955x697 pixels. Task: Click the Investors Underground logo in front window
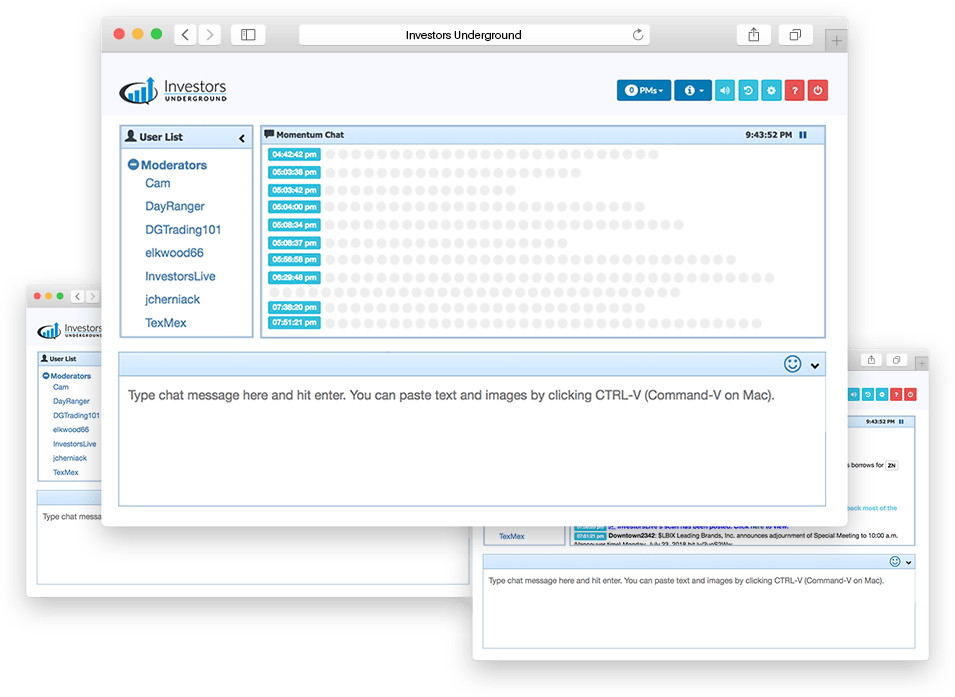pyautogui.click(x=173, y=91)
